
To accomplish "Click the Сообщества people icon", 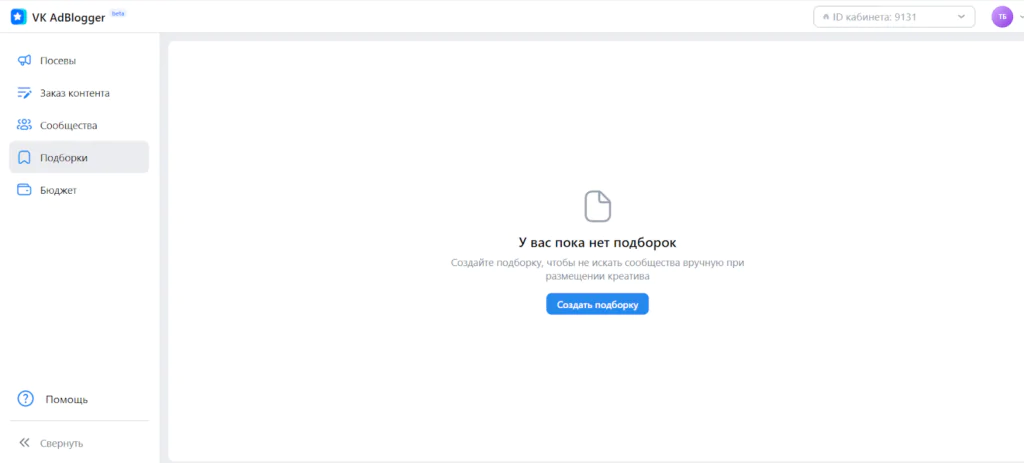I will click(24, 125).
